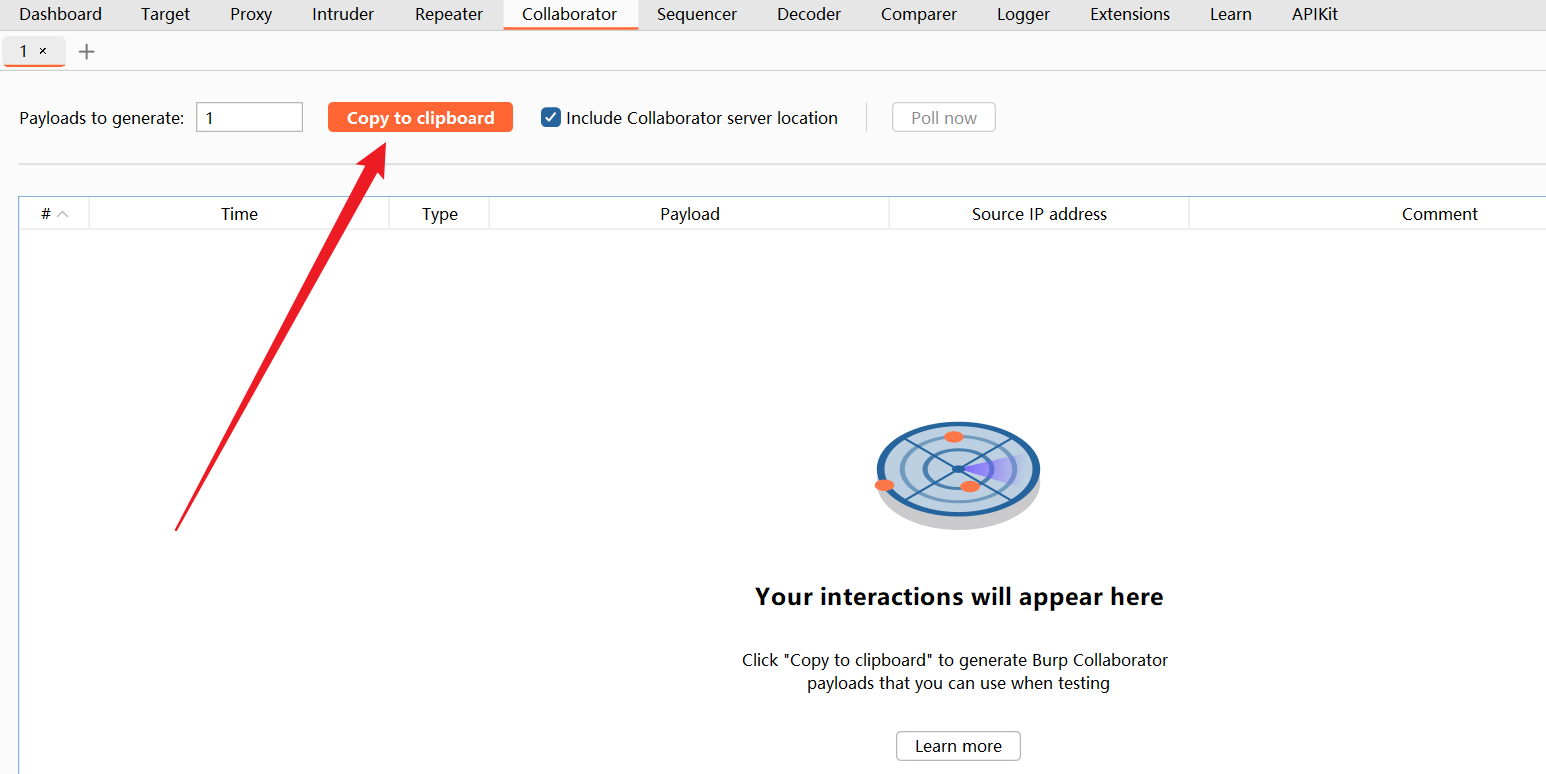Sort interactions by the # column
Screen dimensions: 1546x774
[55, 213]
